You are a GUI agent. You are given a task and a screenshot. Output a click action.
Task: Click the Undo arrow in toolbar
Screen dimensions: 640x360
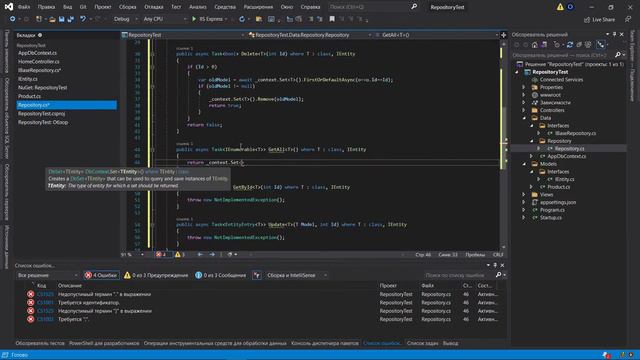point(83,19)
